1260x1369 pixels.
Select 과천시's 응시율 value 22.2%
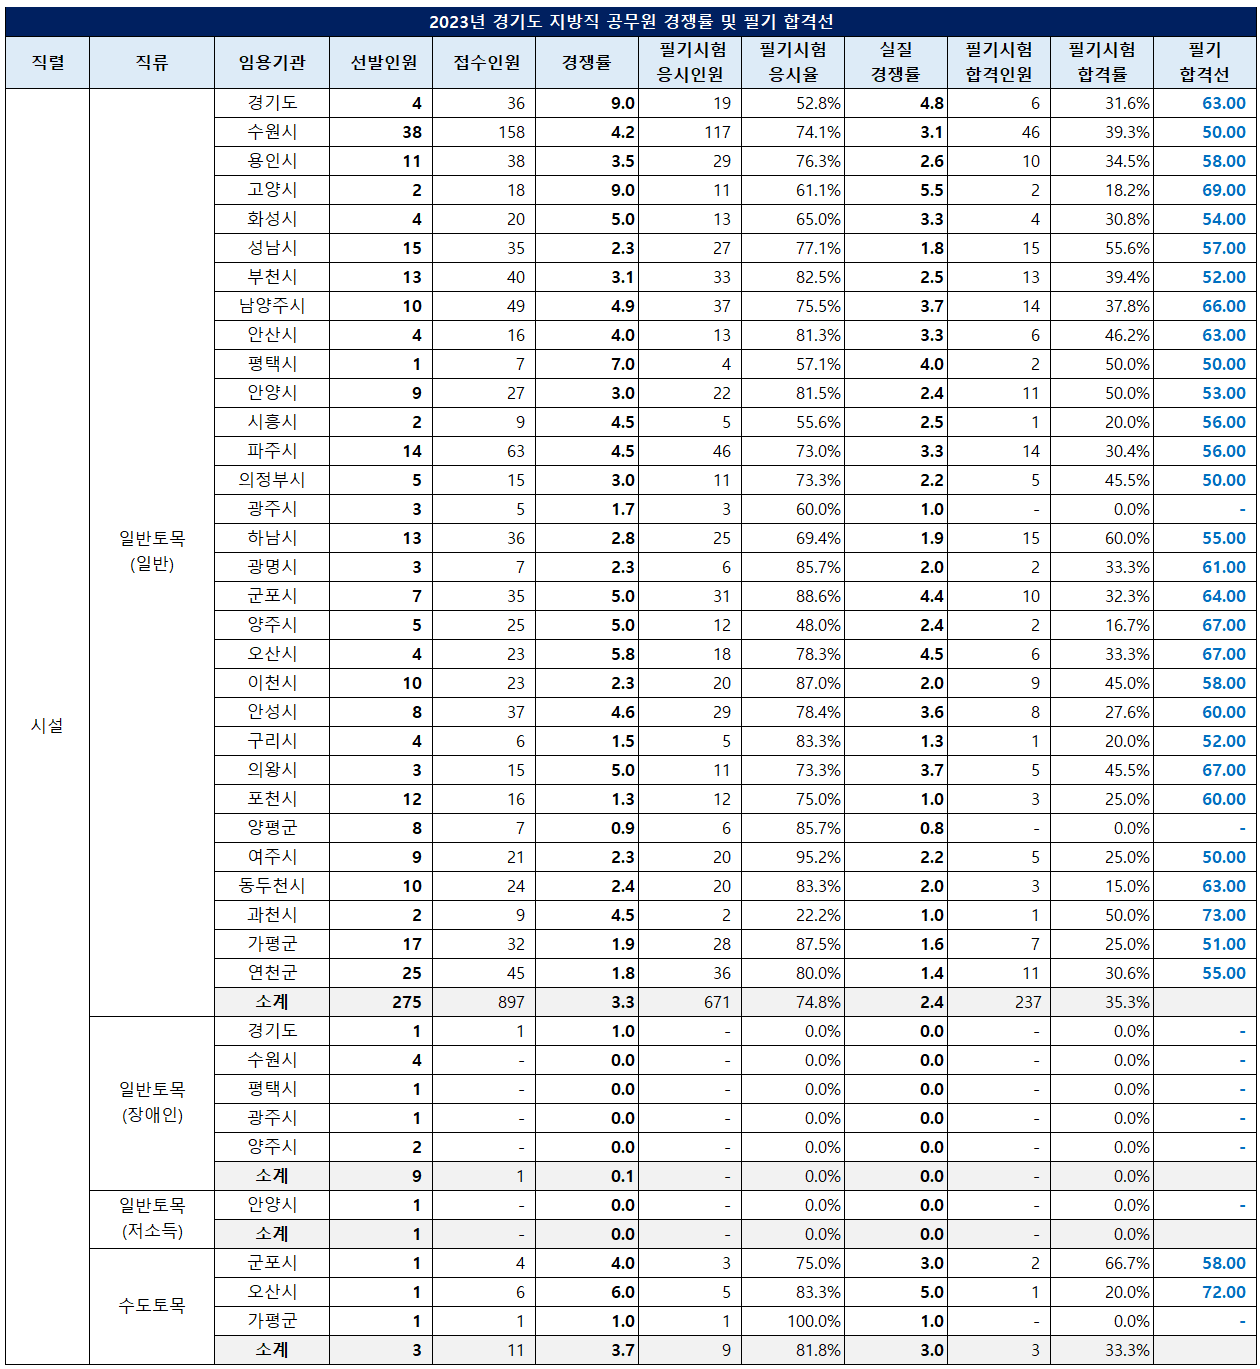(818, 915)
